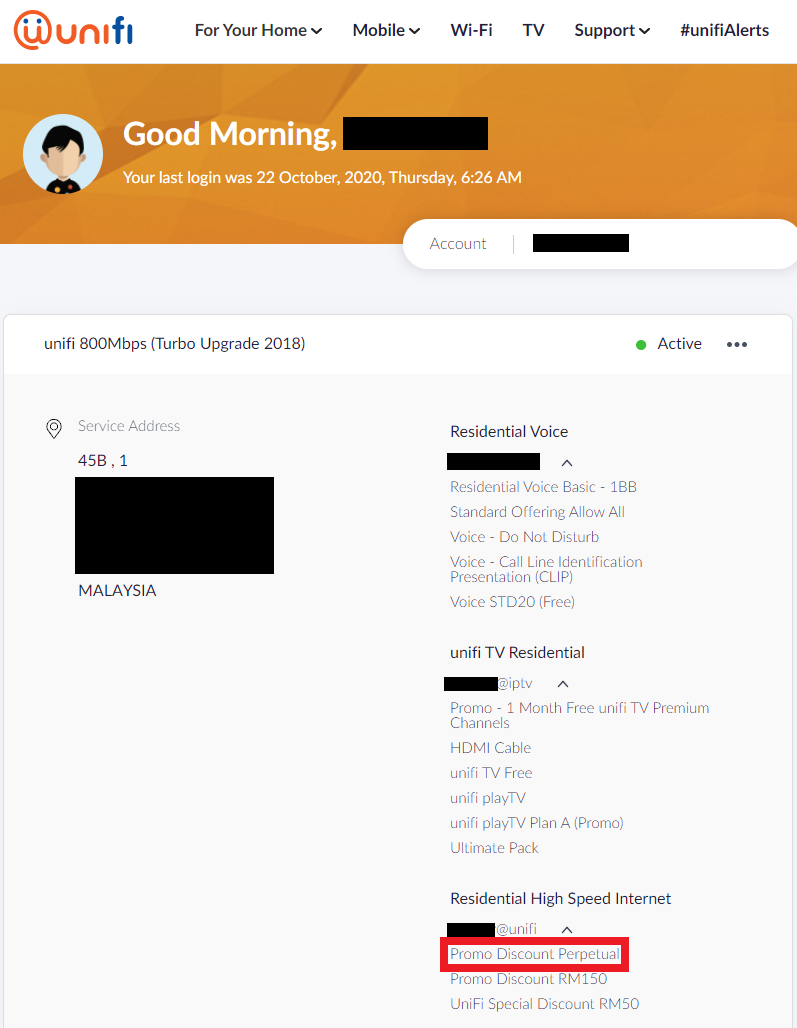Viewport: 797px width, 1028px height.
Task: Select Voice - Do Not Disturb
Action: click(524, 537)
